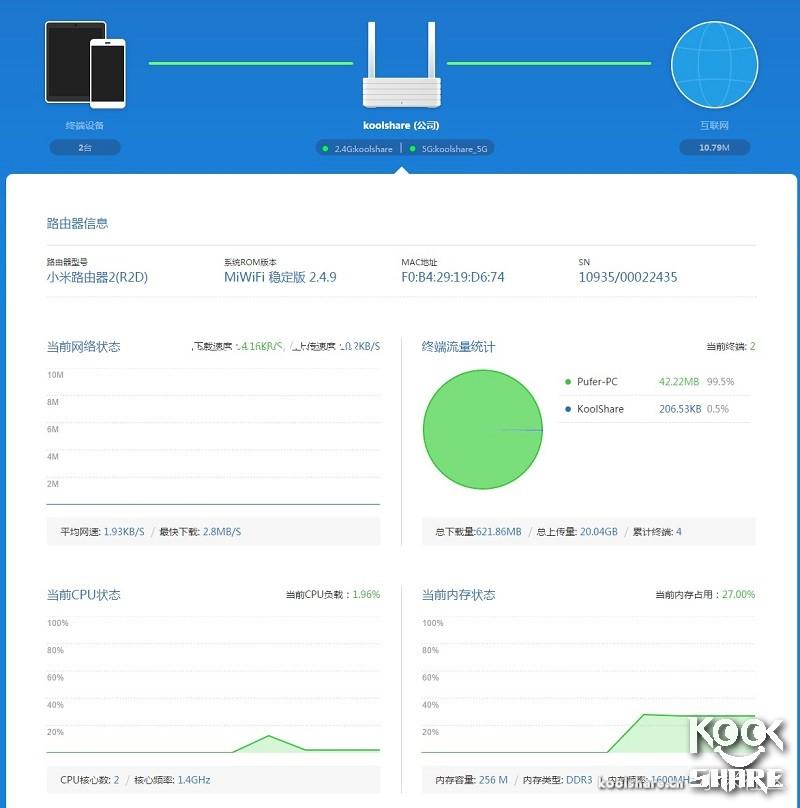Select serial number 10935/00022435
The height and width of the screenshot is (808, 800).
(x=628, y=277)
